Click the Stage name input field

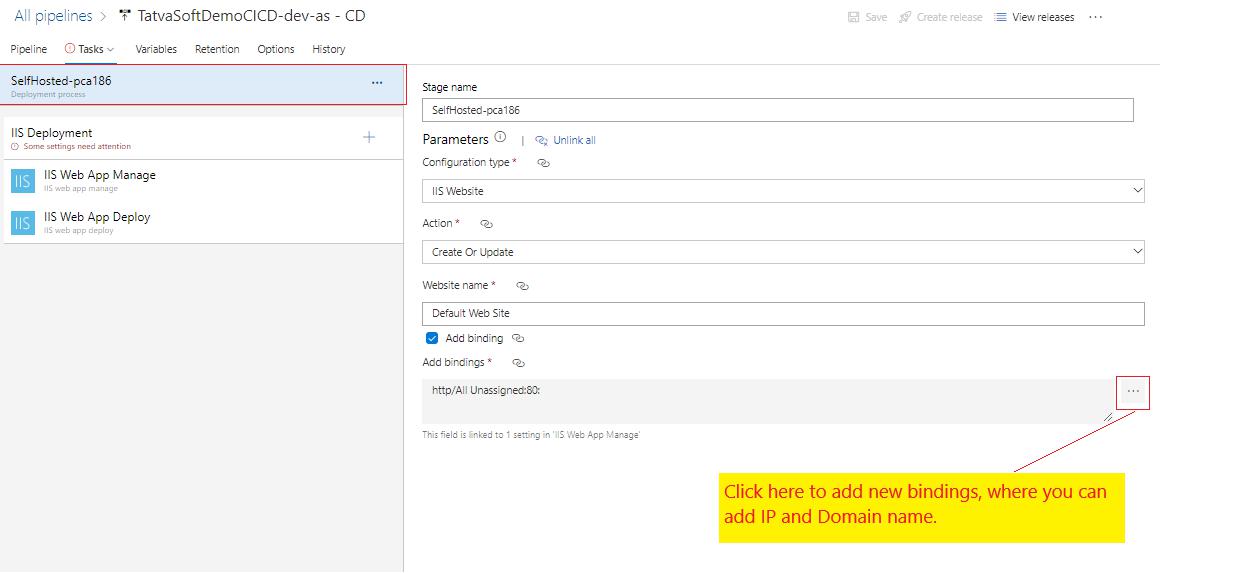click(778, 110)
